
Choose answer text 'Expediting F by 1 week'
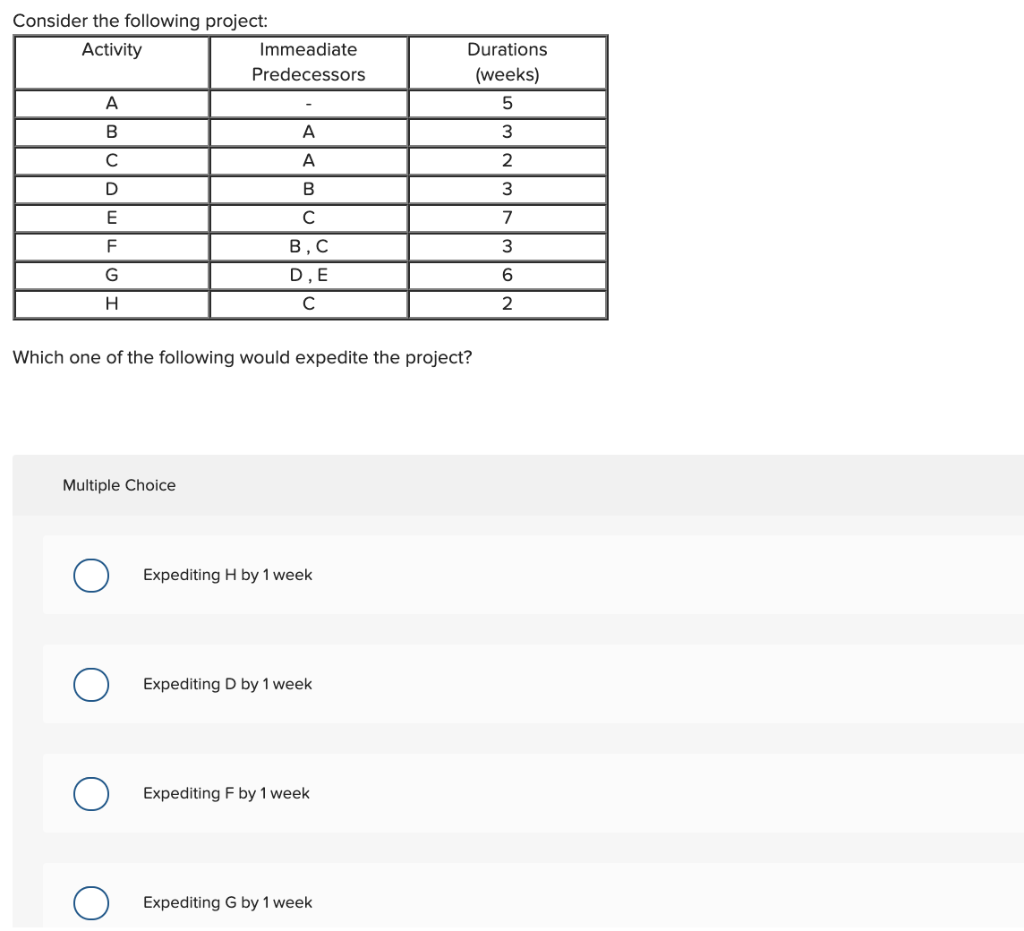click(226, 793)
